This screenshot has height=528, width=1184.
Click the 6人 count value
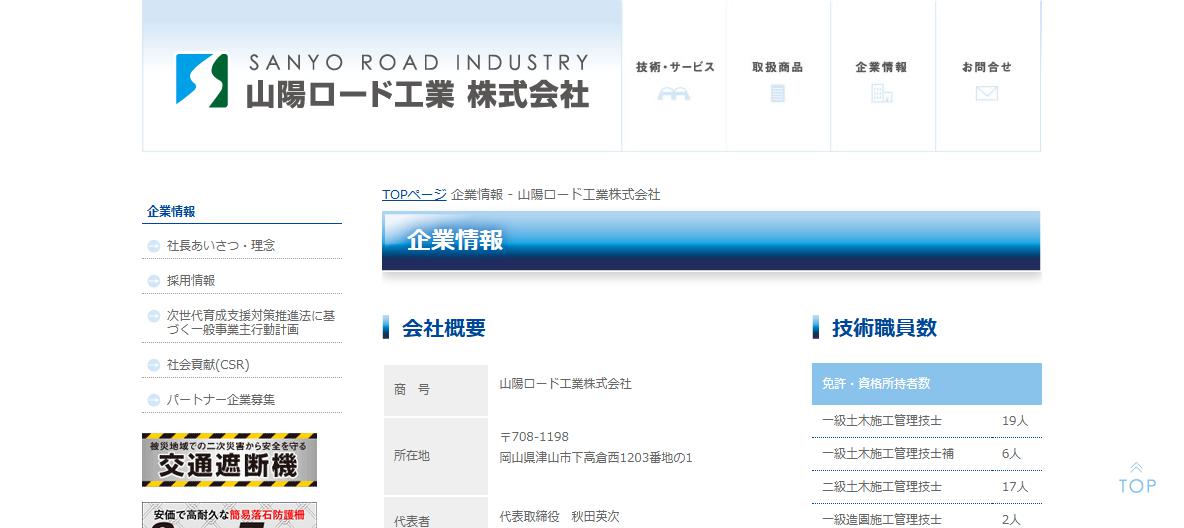1011,453
